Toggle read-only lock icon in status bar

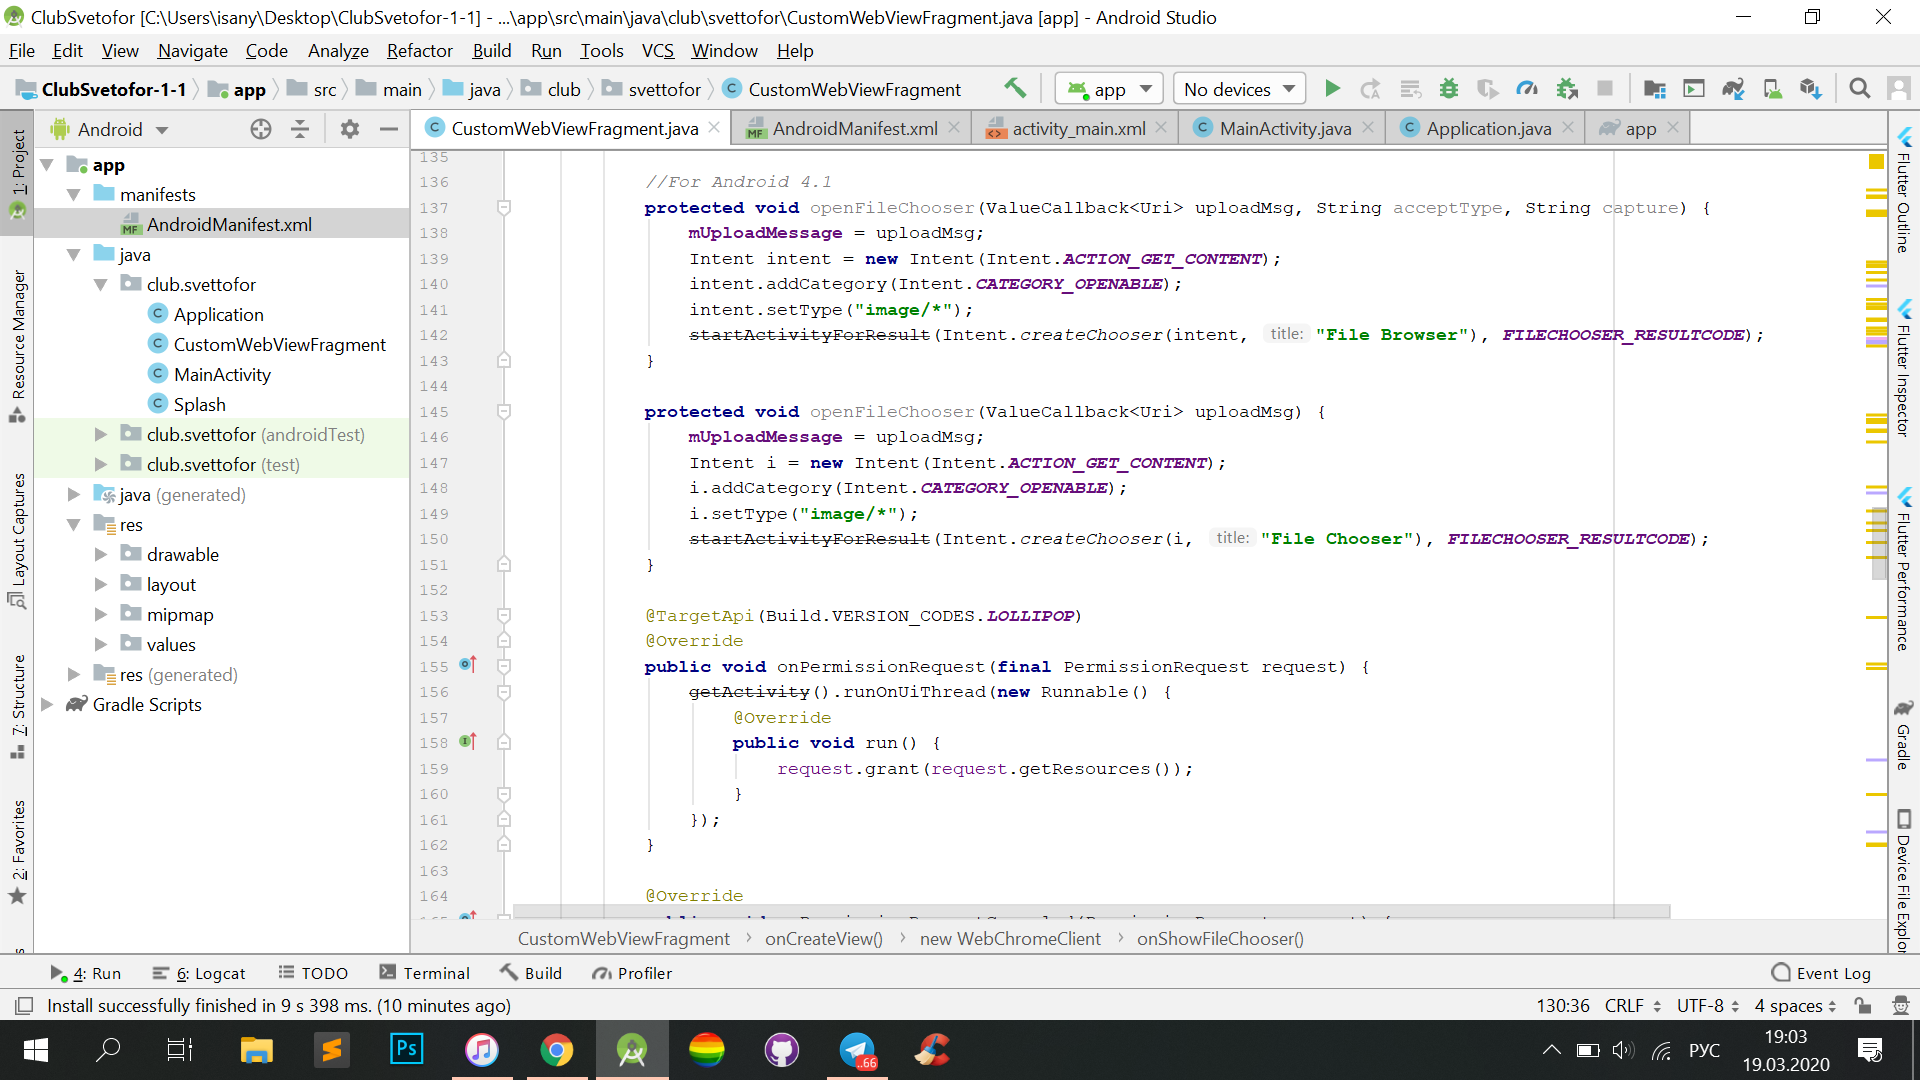click(1862, 1006)
